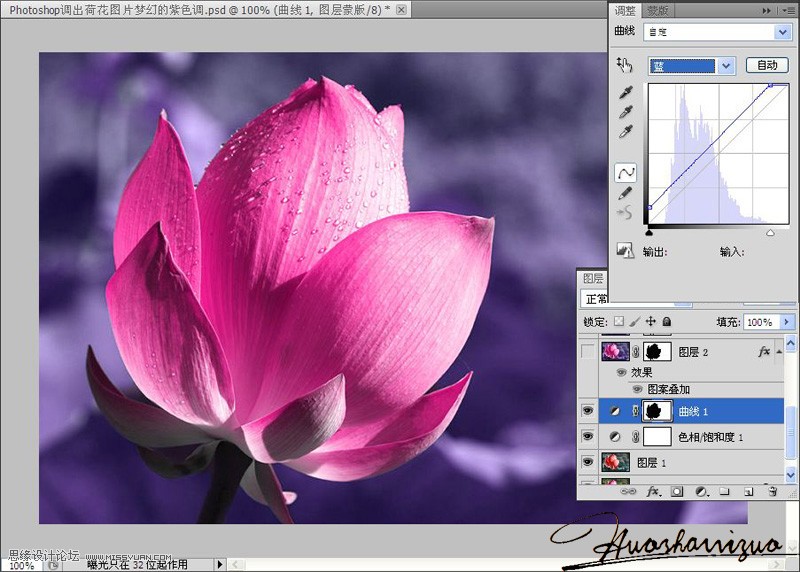The width and height of the screenshot is (800, 572).
Task: Hide the 色相/饱和度 1 layer
Action: pos(588,436)
